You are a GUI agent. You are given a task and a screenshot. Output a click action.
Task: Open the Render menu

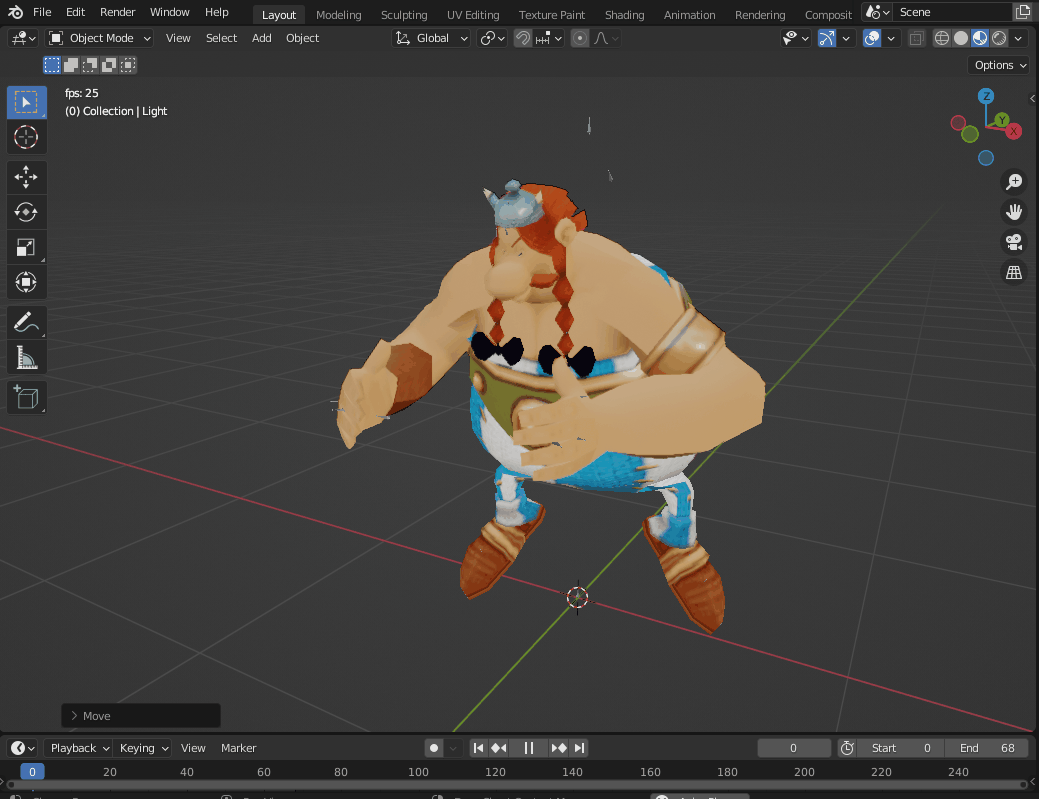(117, 12)
